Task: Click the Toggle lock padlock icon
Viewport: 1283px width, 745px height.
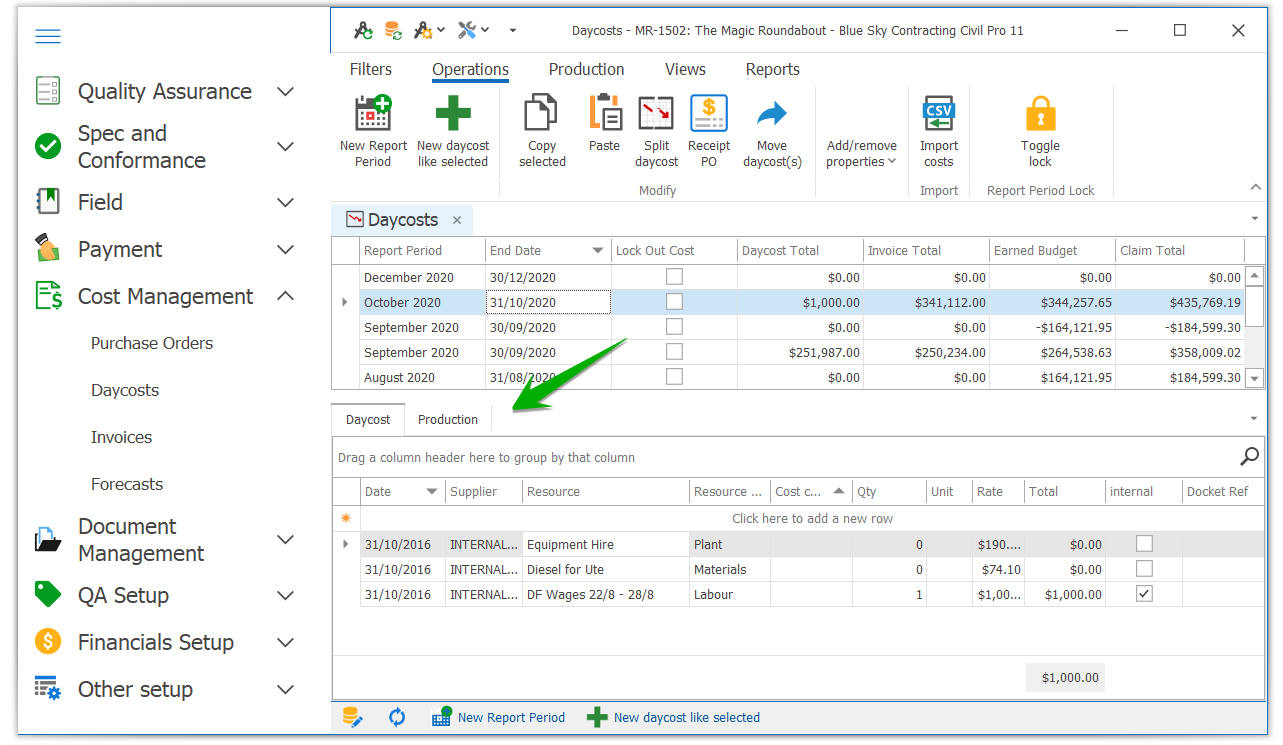Action: coord(1041,113)
